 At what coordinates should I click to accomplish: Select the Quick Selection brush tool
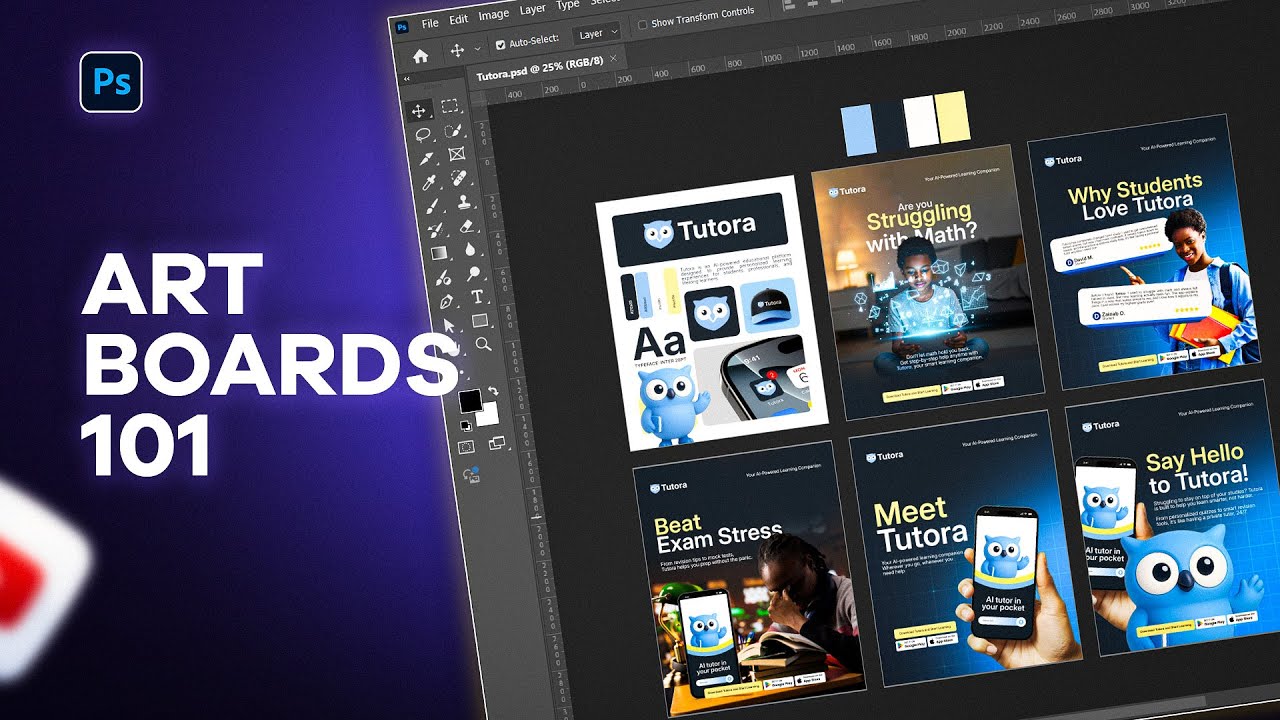pos(453,130)
